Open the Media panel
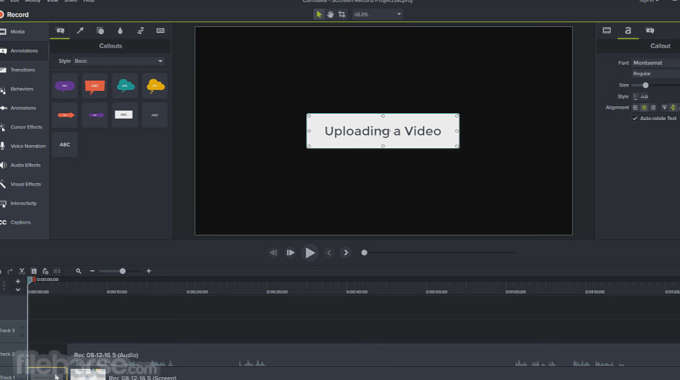 17,32
